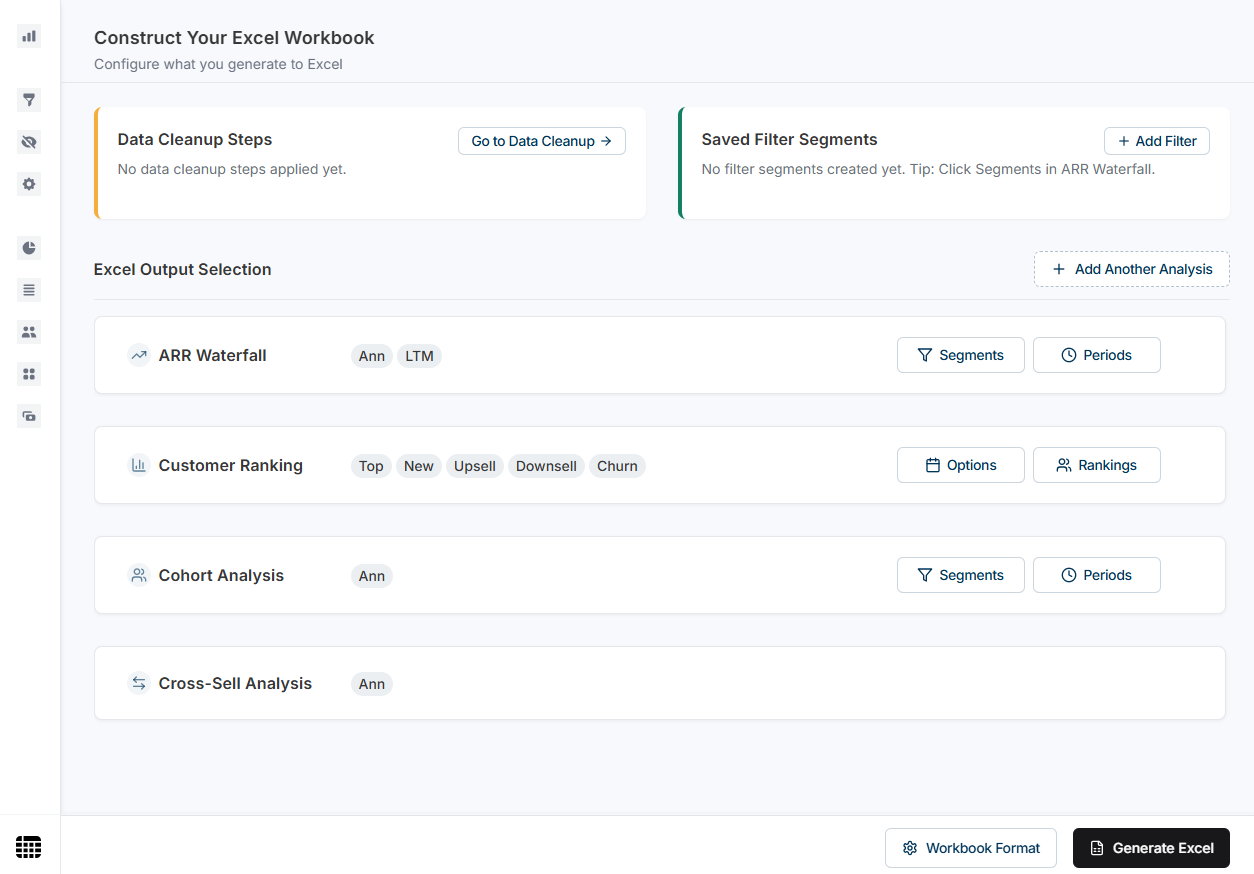Viewport: 1254px width, 874px height.
Task: Click Add Filter in Saved Filter Segments
Action: pos(1156,141)
